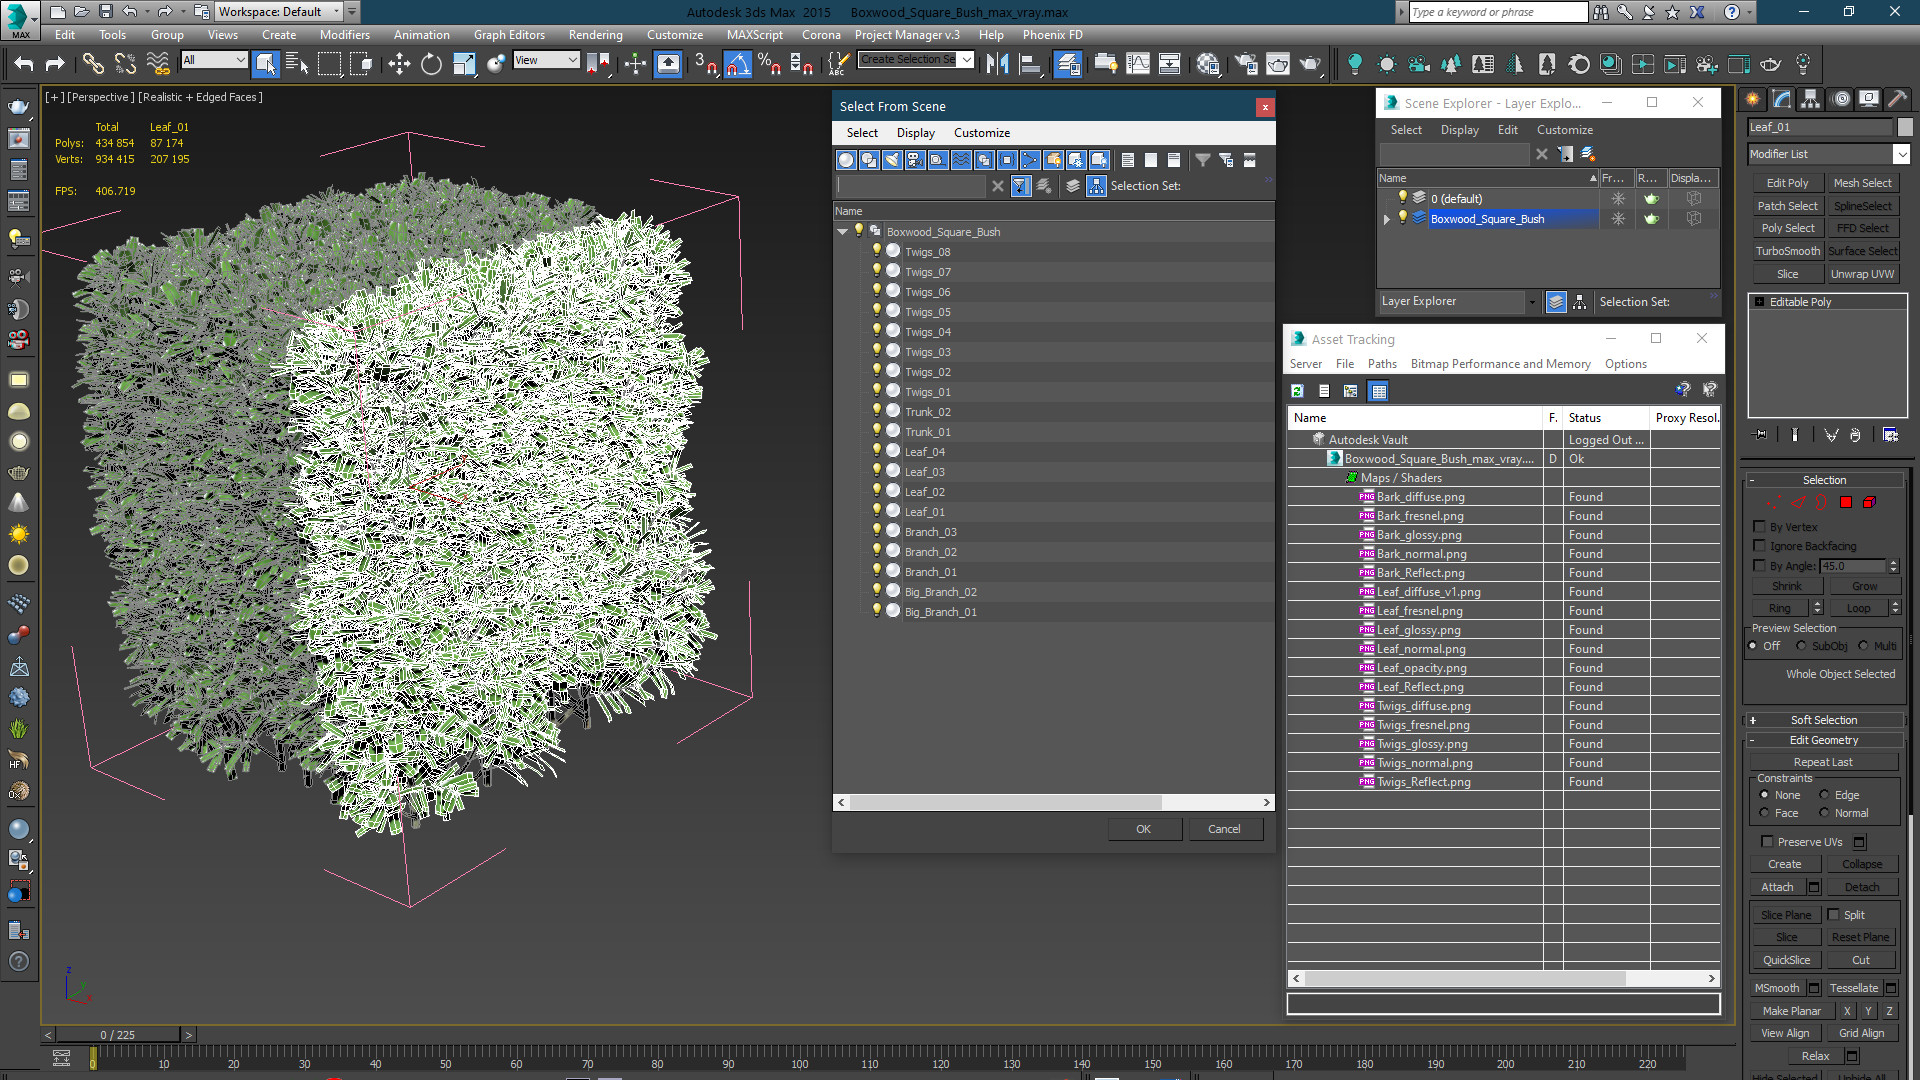The height and width of the screenshot is (1080, 1920).
Task: Select the Move tool in main toolbar
Action: (x=399, y=64)
